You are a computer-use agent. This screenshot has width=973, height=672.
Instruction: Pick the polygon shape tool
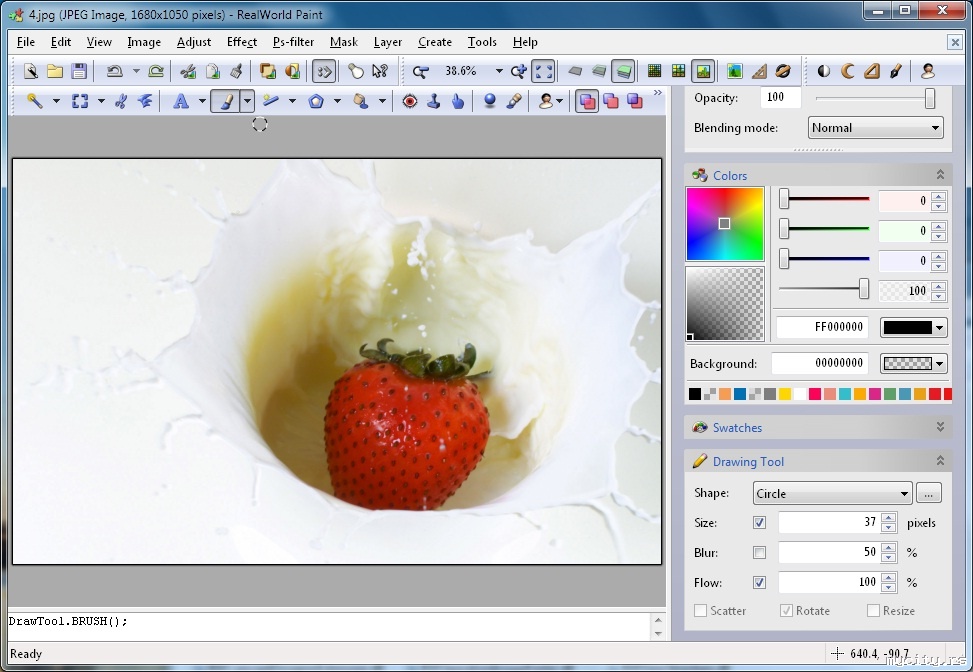pos(316,101)
